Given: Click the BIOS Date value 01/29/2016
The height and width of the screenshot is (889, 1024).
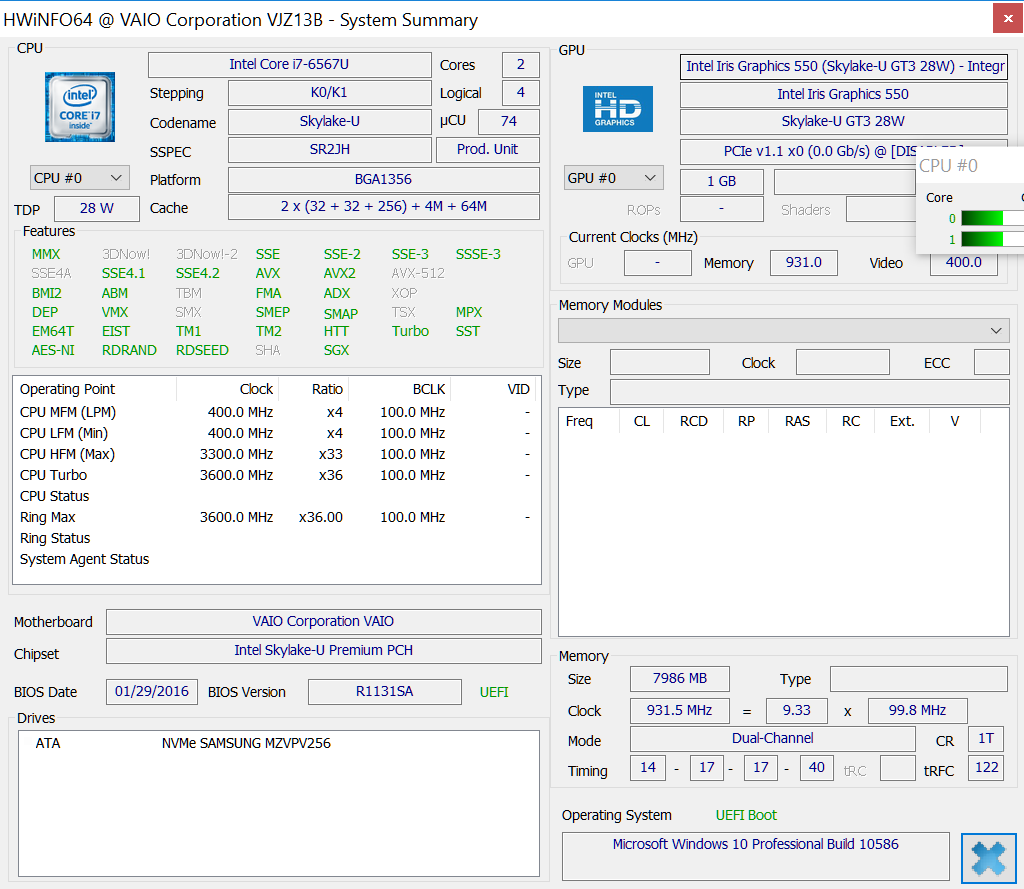Looking at the screenshot, I should coord(152,692).
